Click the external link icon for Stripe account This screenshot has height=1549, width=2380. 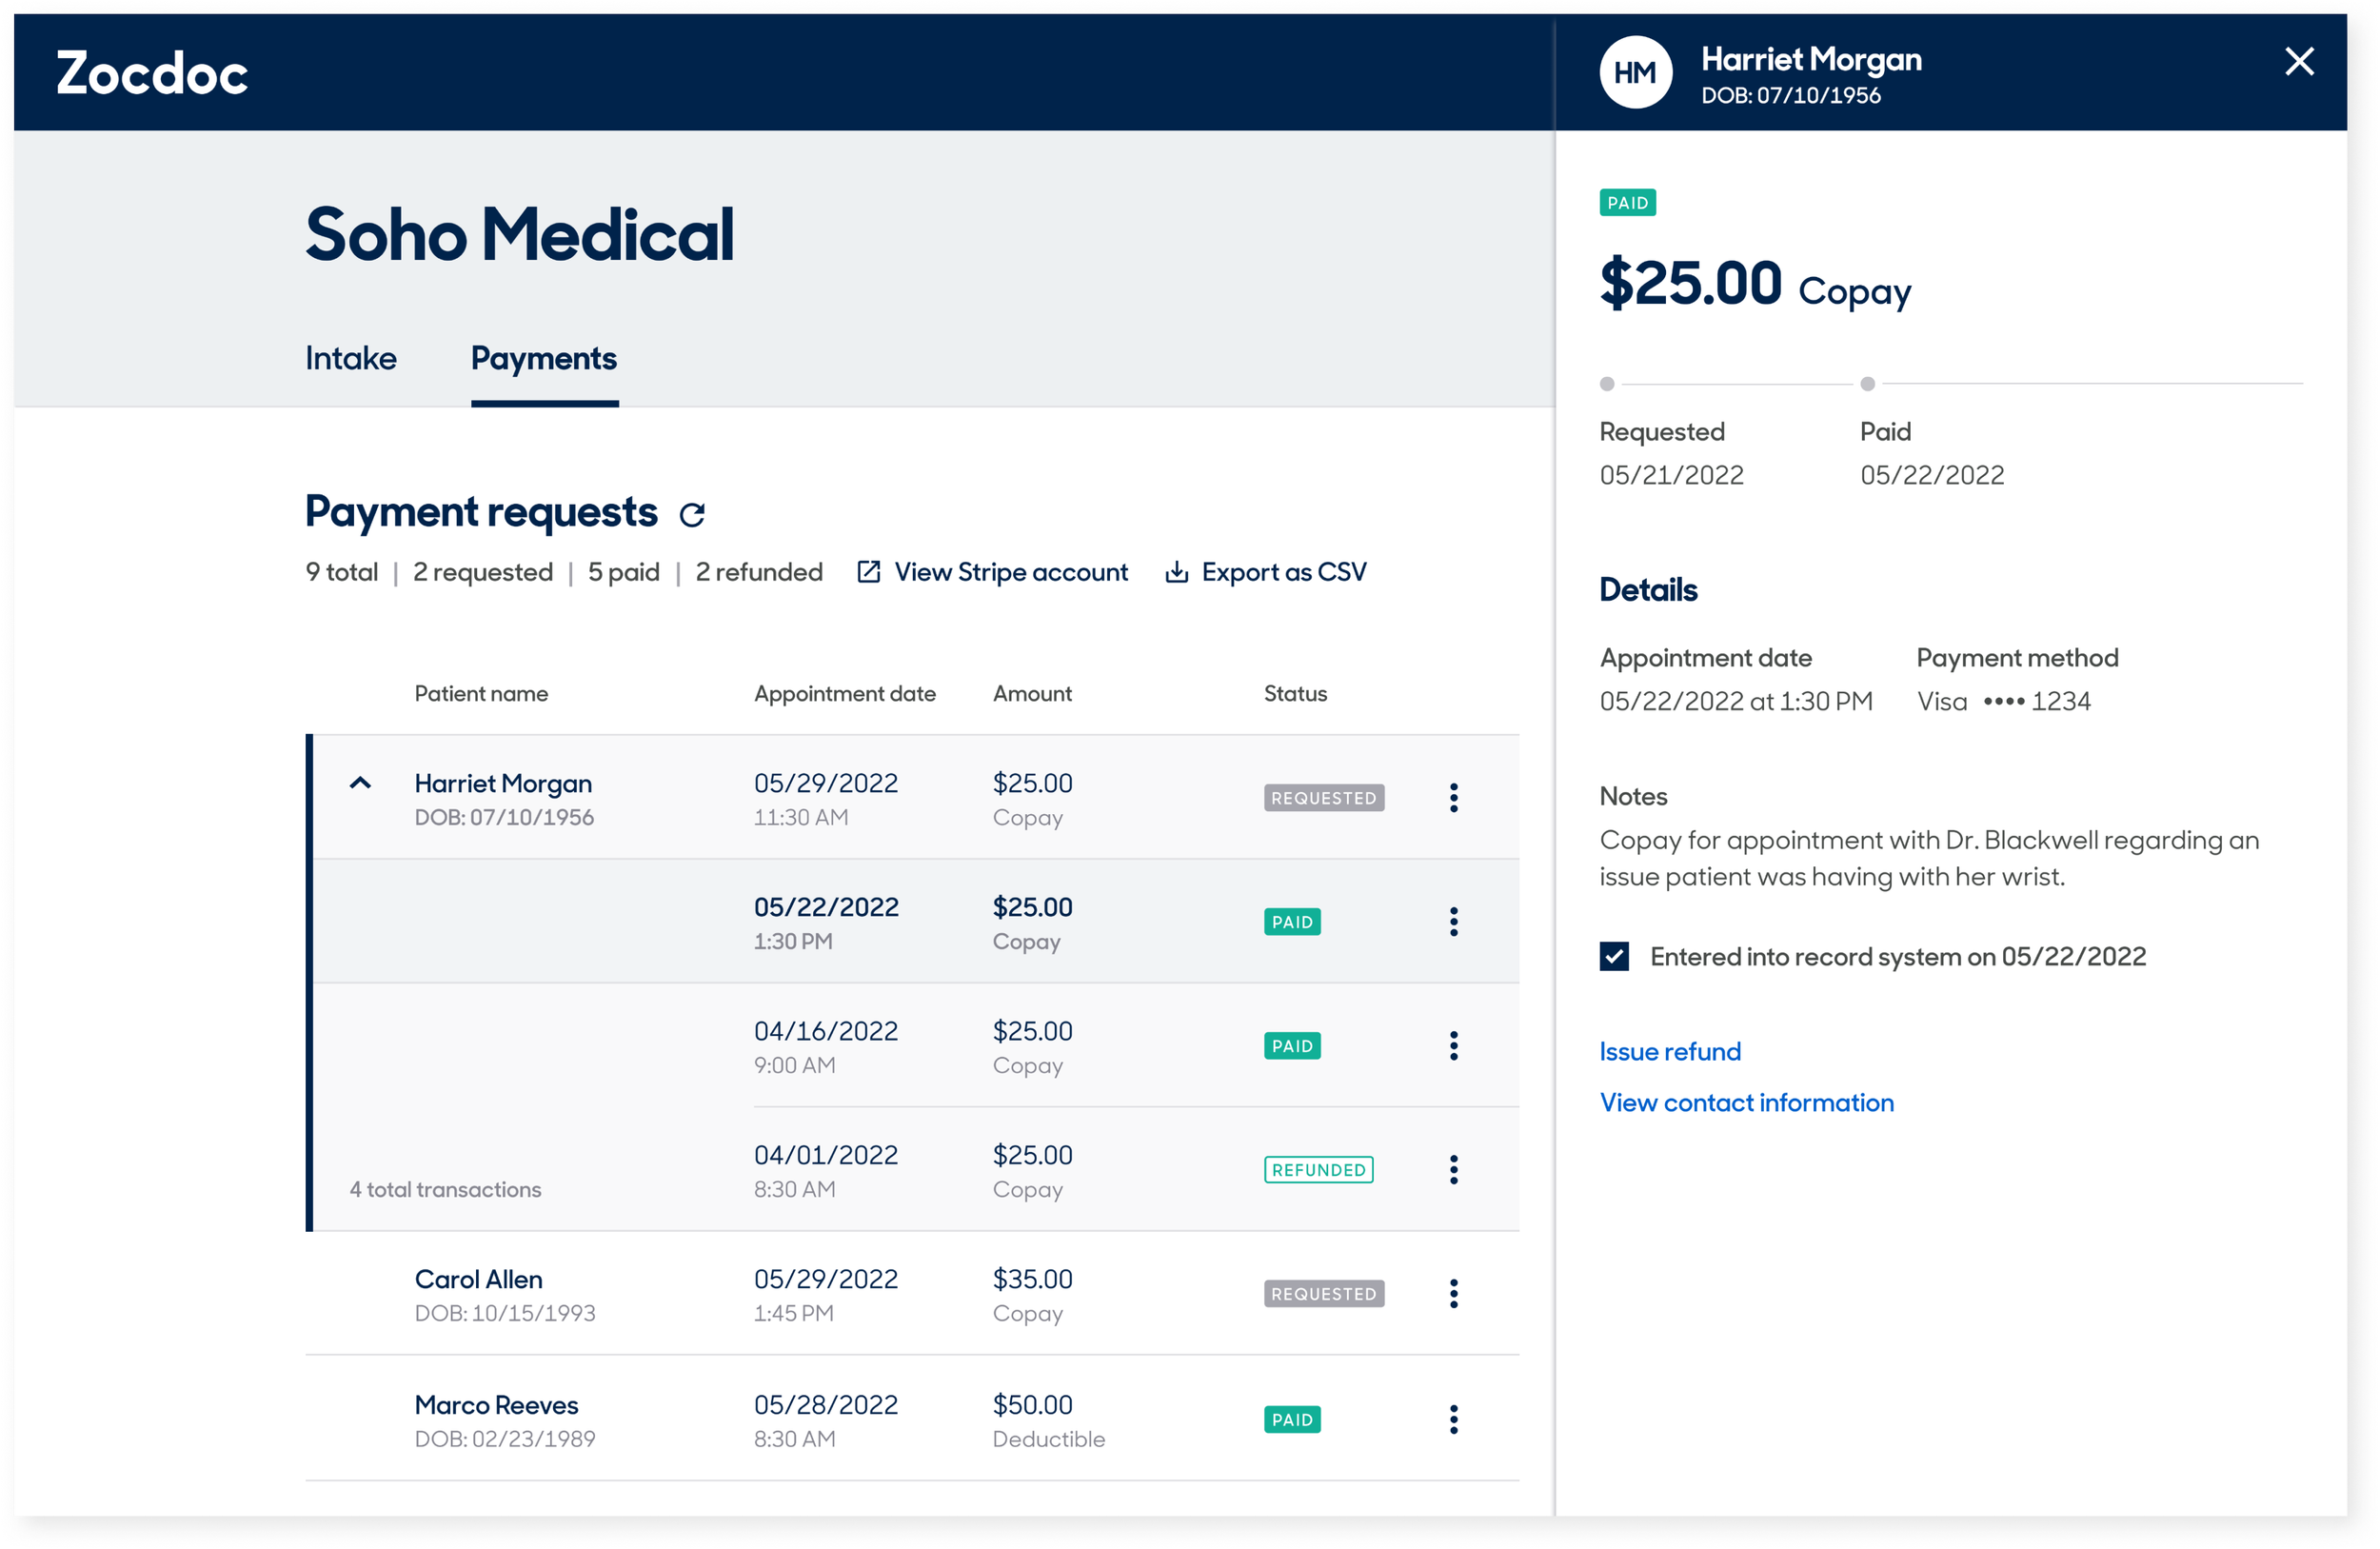point(868,572)
